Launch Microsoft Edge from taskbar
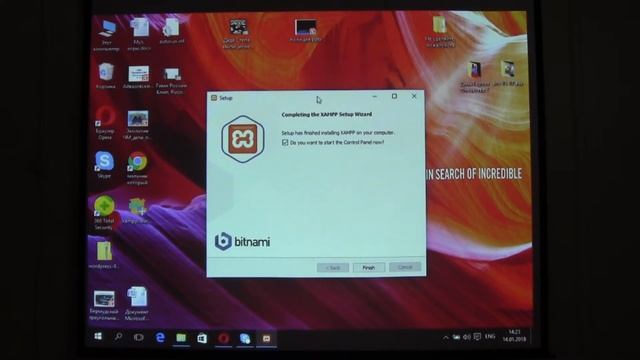 click(160, 338)
